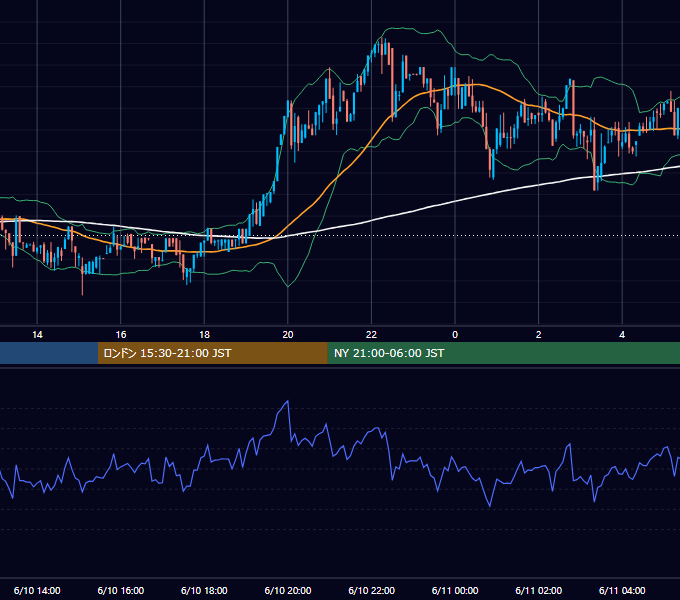Click the 22 hour label on price chart axis

point(371,335)
